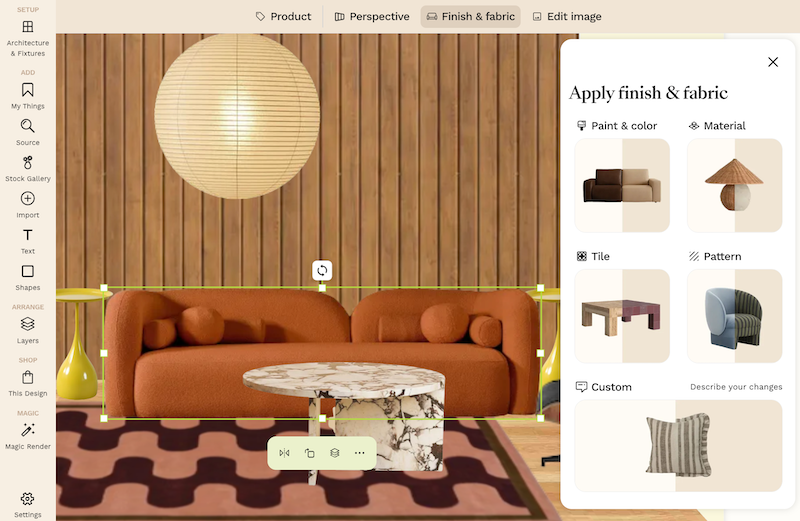The image size is (800, 521).
Task: Select the Pattern armchair thumbnail
Action: coord(735,316)
